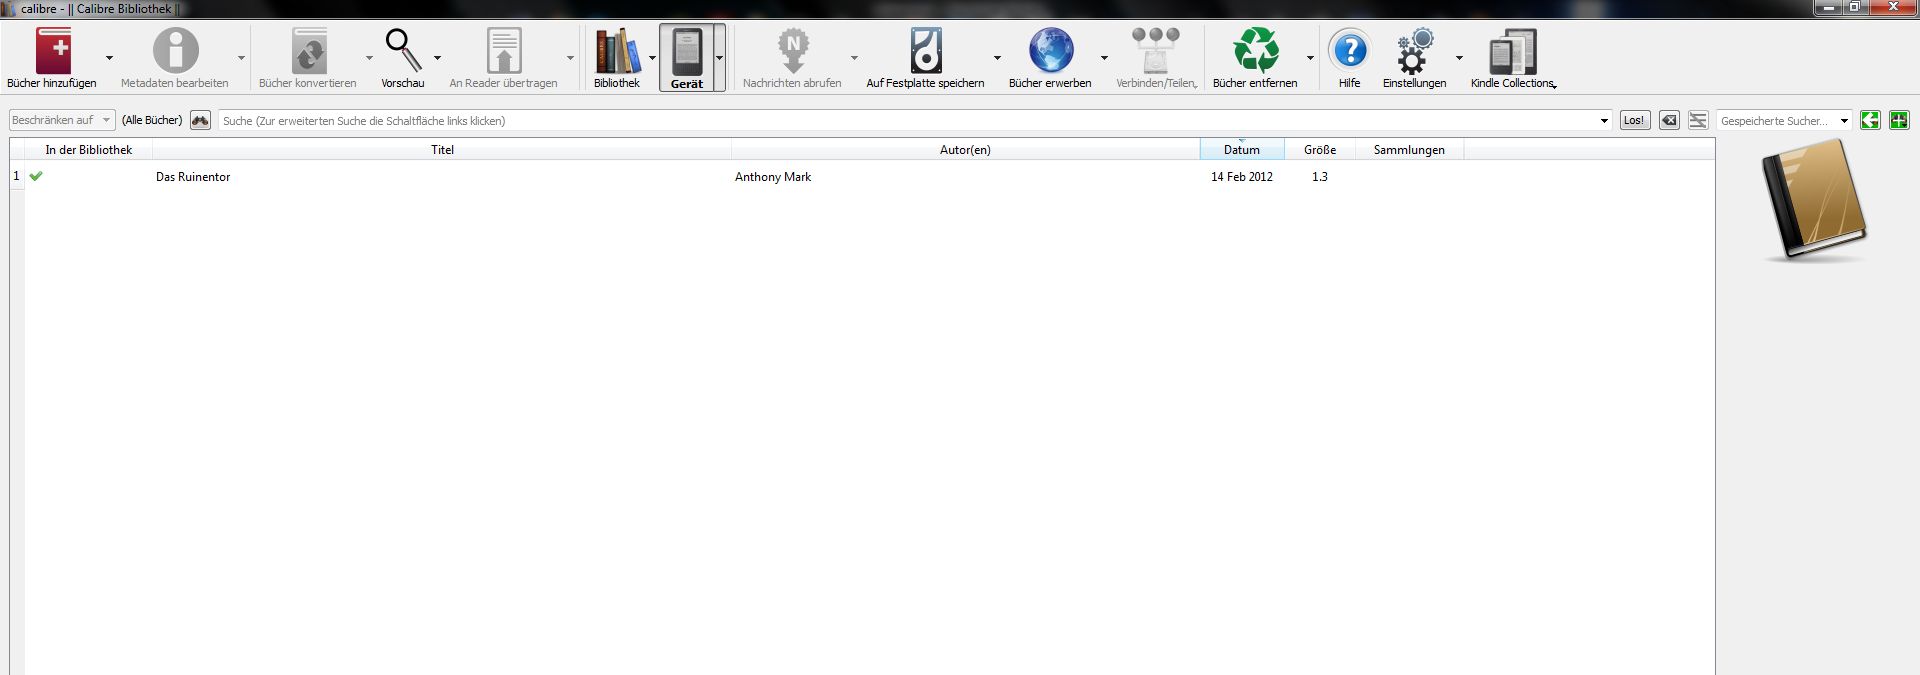Select row number 1 header

(16, 176)
